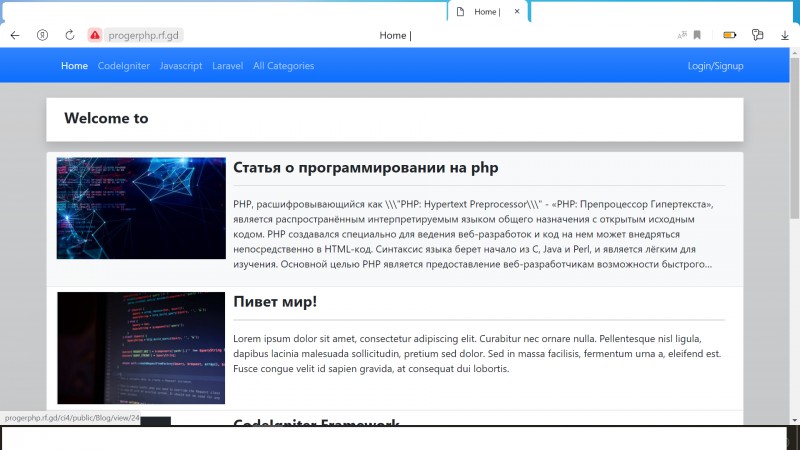Open the Laravel category link

pyautogui.click(x=228, y=66)
